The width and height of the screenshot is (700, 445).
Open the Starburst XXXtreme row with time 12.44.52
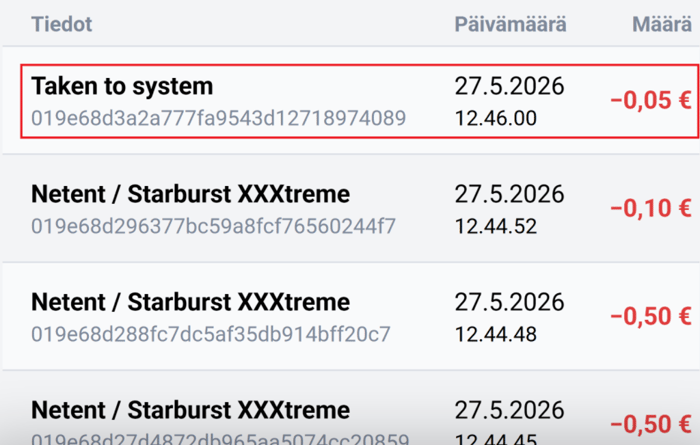click(x=351, y=208)
